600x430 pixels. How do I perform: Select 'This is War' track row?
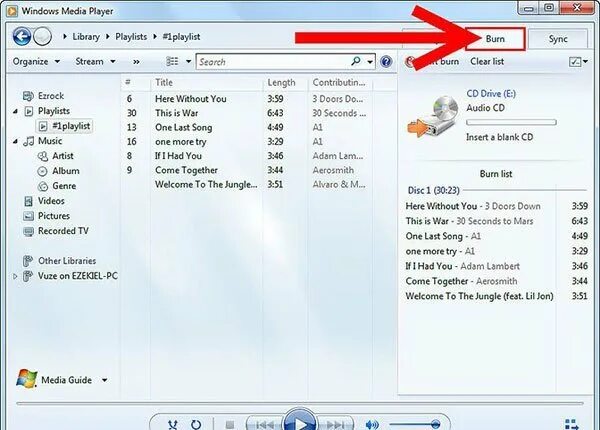click(x=247, y=113)
